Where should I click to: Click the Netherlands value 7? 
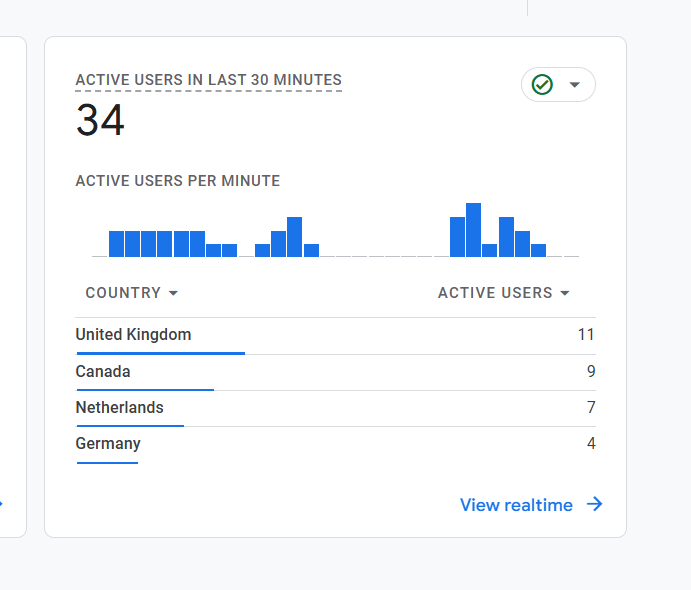591,407
